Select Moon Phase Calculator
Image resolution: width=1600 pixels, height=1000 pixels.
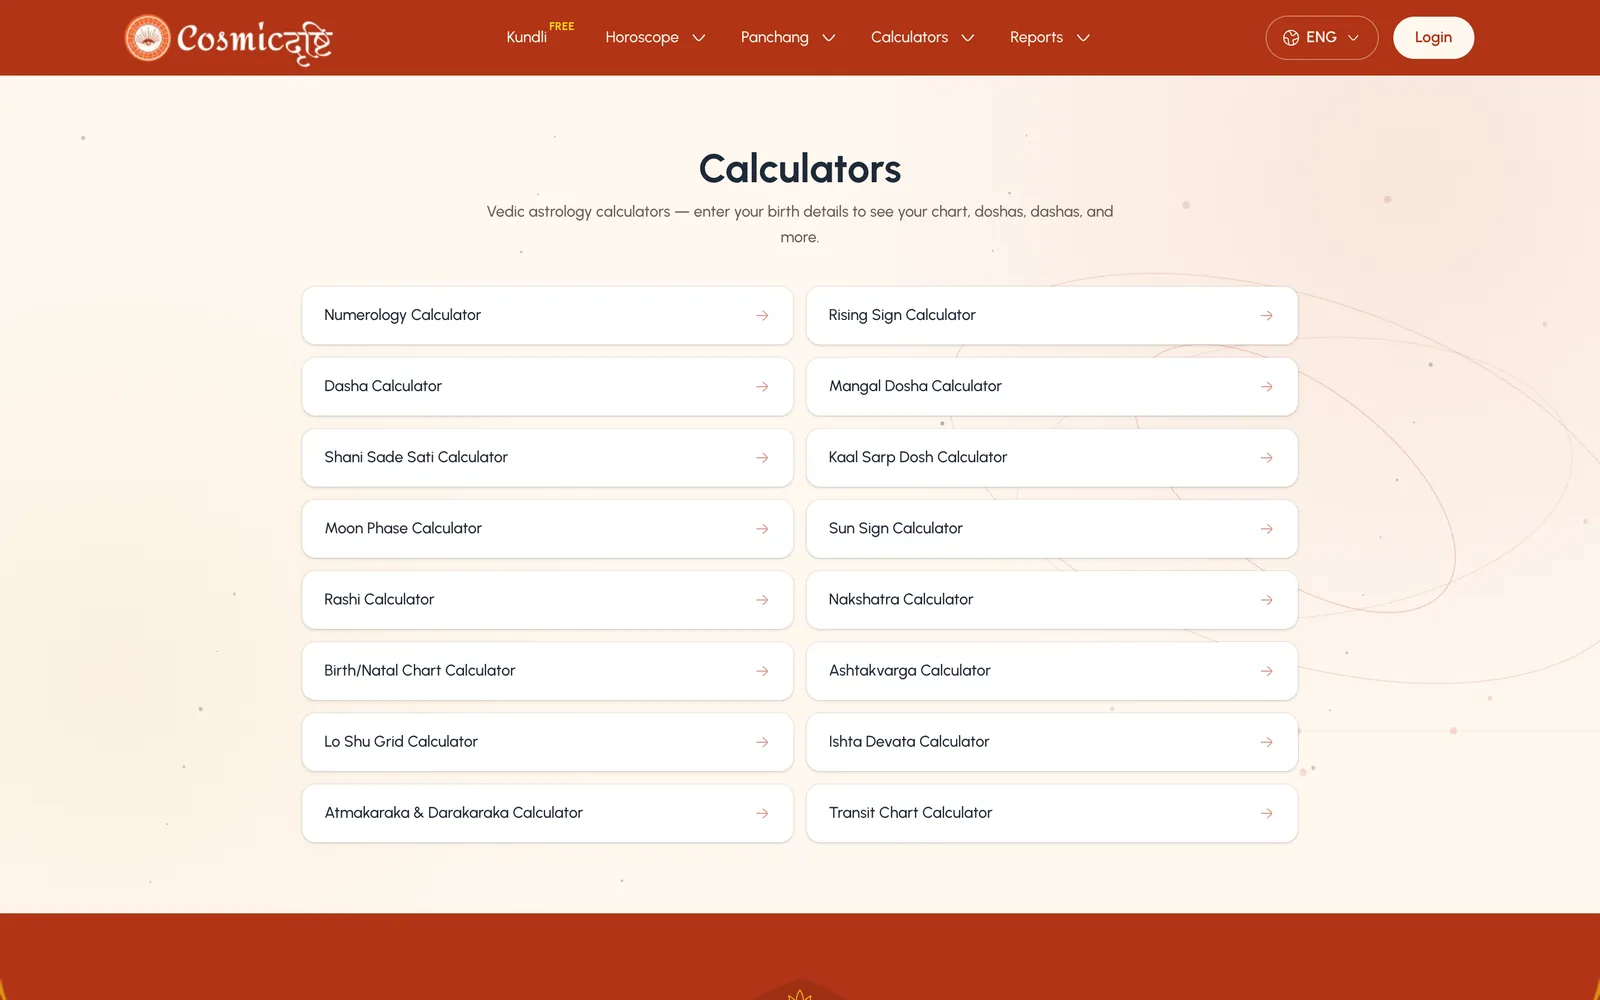[x=547, y=529]
